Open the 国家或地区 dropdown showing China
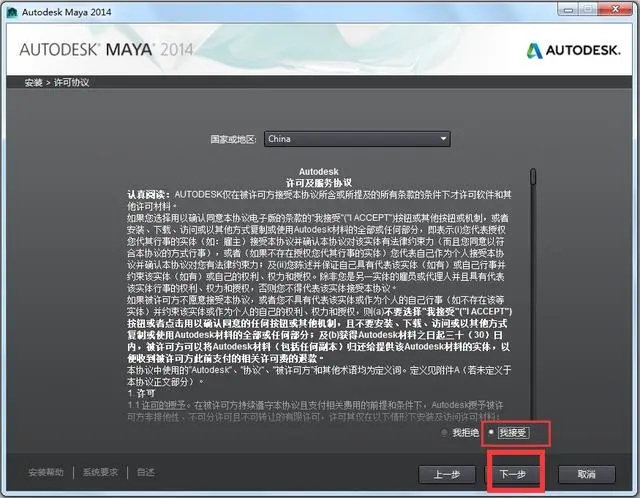640x498 pixels. click(357, 139)
